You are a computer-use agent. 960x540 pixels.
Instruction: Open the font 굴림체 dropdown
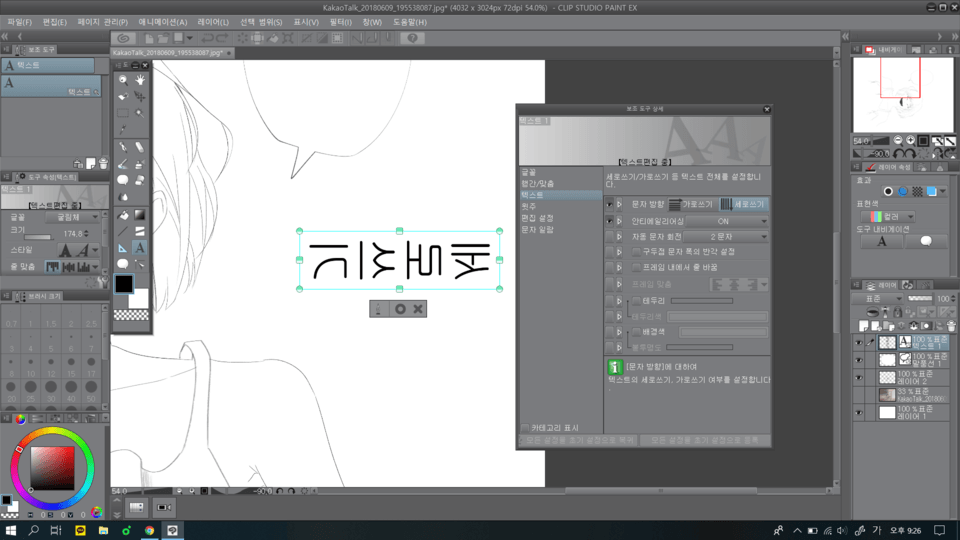pos(72,217)
